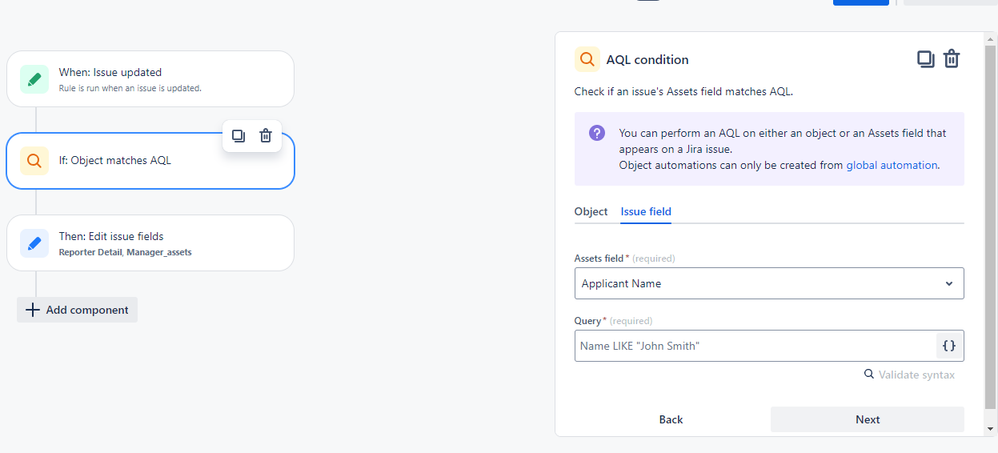Image resolution: width=998 pixels, height=453 pixels.
Task: Click the purple help question icon
Action: pyautogui.click(x=596, y=133)
